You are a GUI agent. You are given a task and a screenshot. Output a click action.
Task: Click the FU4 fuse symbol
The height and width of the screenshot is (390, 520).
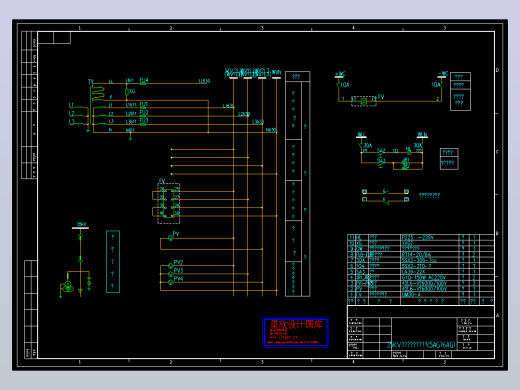click(x=143, y=84)
